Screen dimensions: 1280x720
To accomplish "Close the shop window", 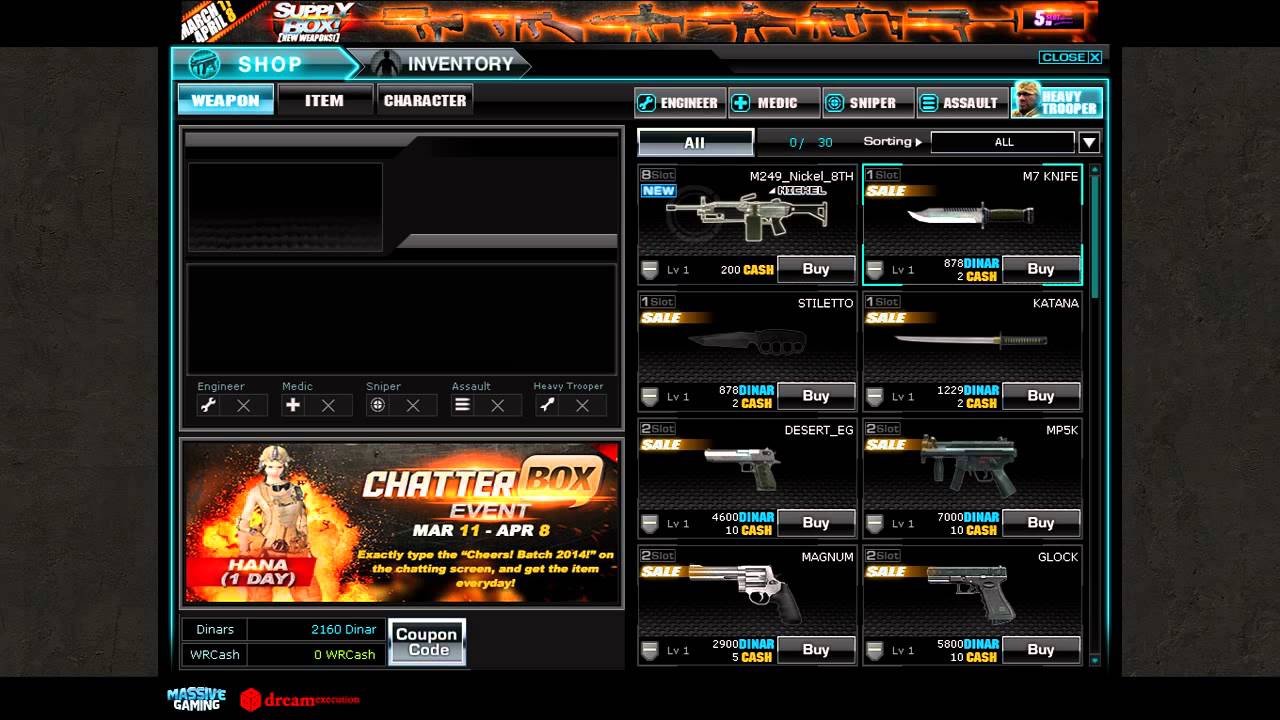I will point(1071,57).
